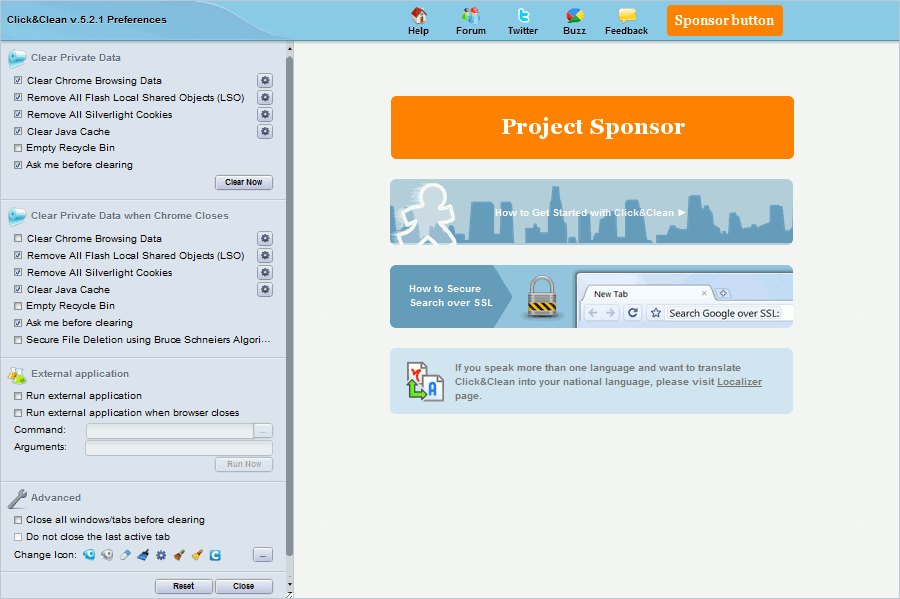Toggle upper Ask me before clearing checkbox
The image size is (900, 599).
point(18,165)
